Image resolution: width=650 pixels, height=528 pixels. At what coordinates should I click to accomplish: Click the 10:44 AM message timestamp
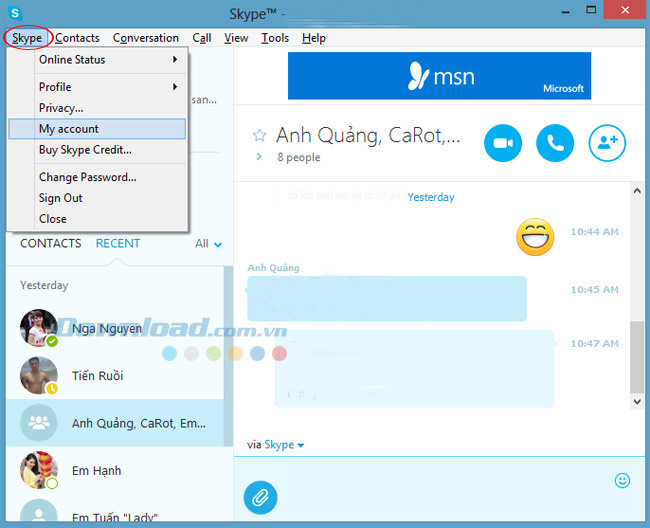tap(594, 232)
